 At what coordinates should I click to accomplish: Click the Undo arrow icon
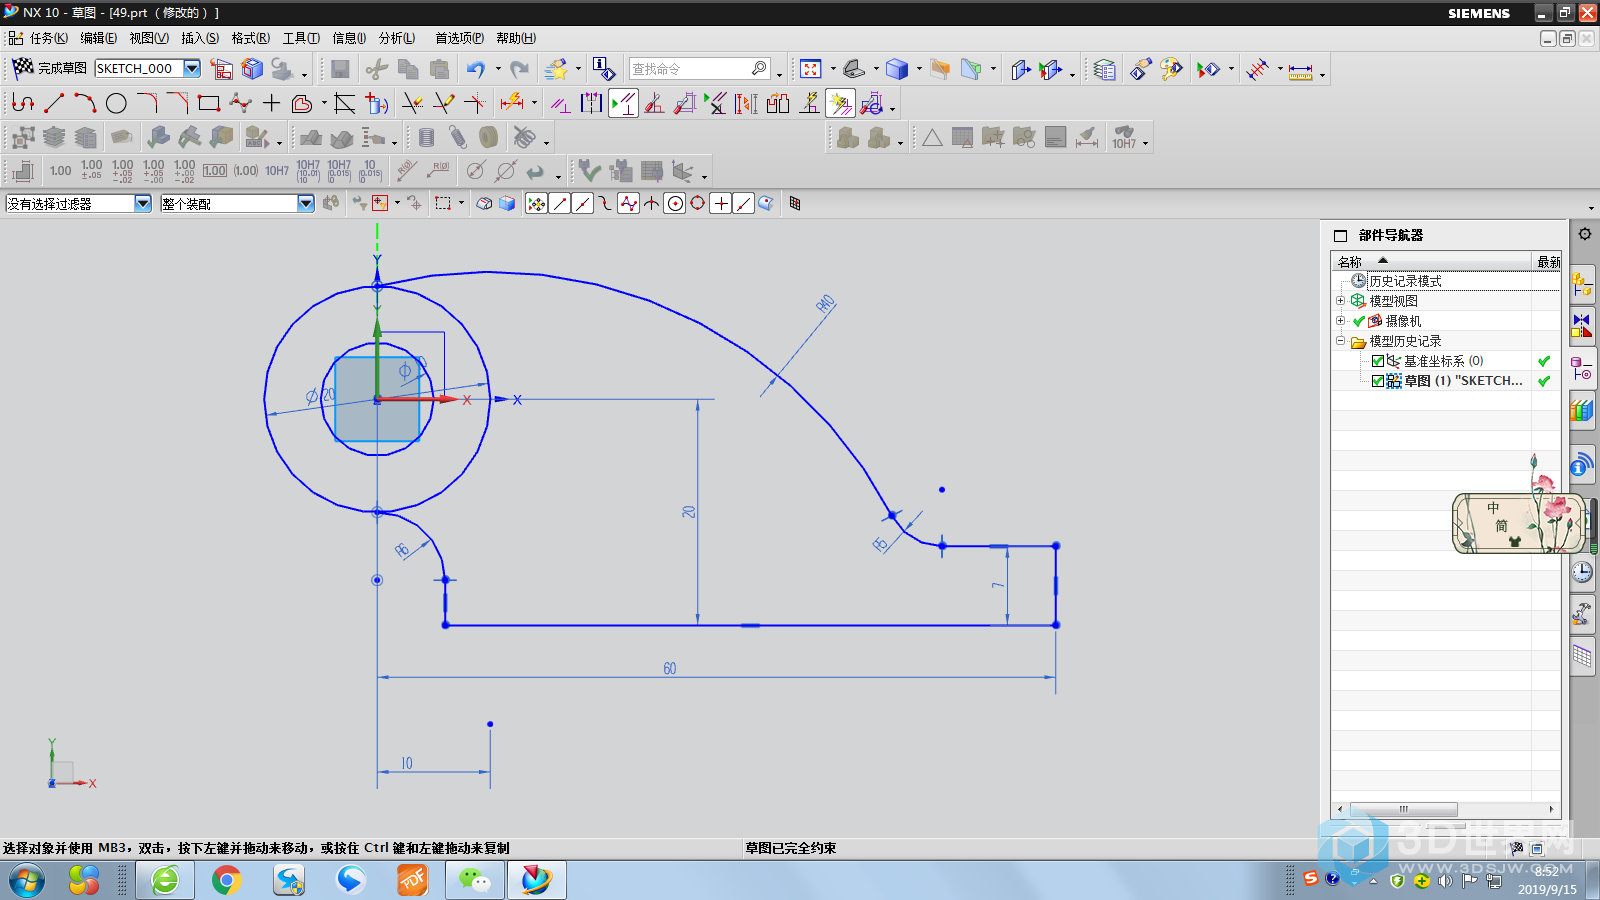pos(475,69)
